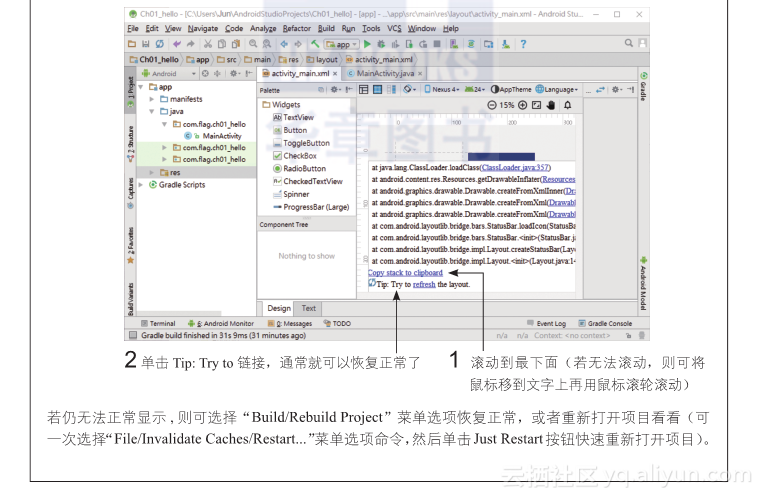
Task: Open a file with the toolbar folder icon
Action: coord(132,44)
